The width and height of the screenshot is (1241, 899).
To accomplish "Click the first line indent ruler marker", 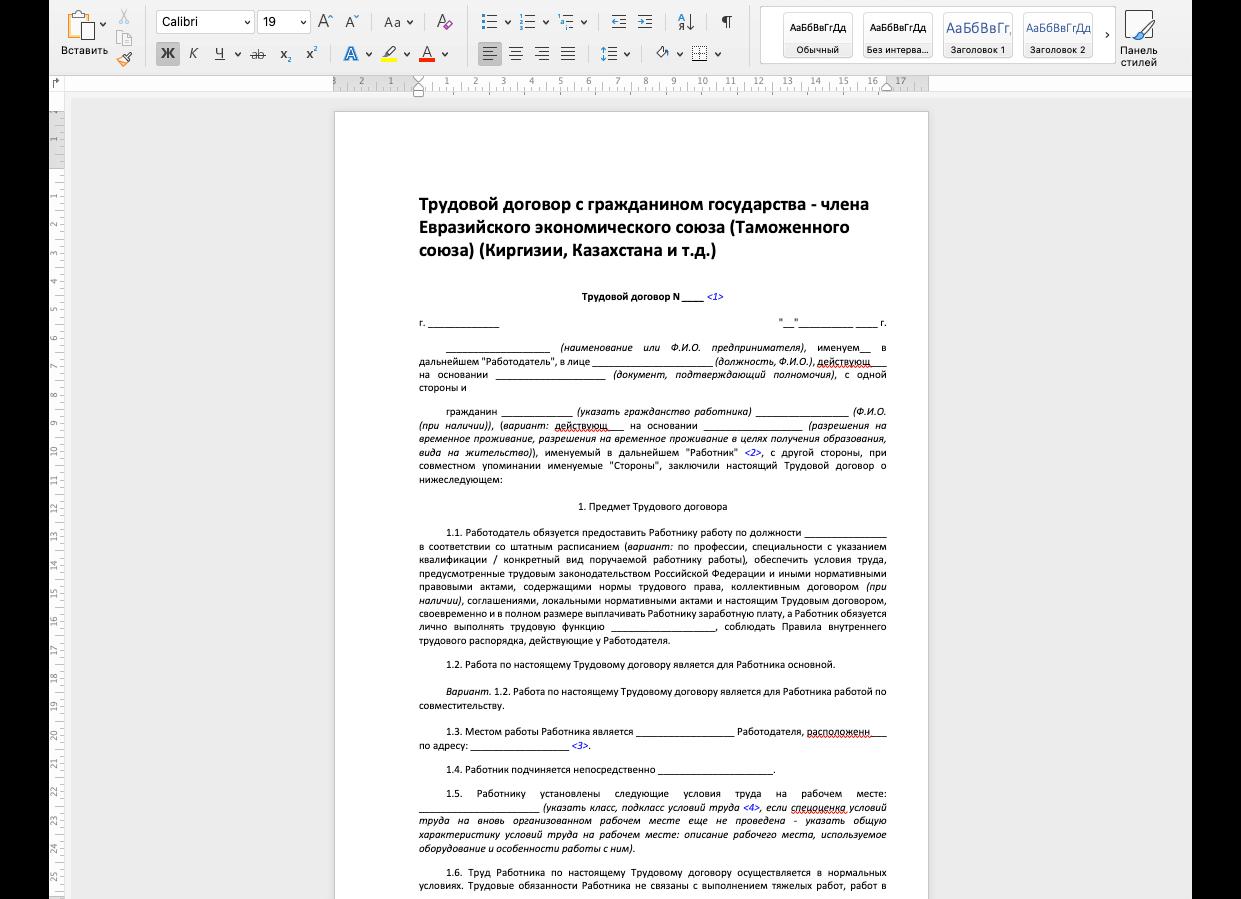I will tap(418, 80).
